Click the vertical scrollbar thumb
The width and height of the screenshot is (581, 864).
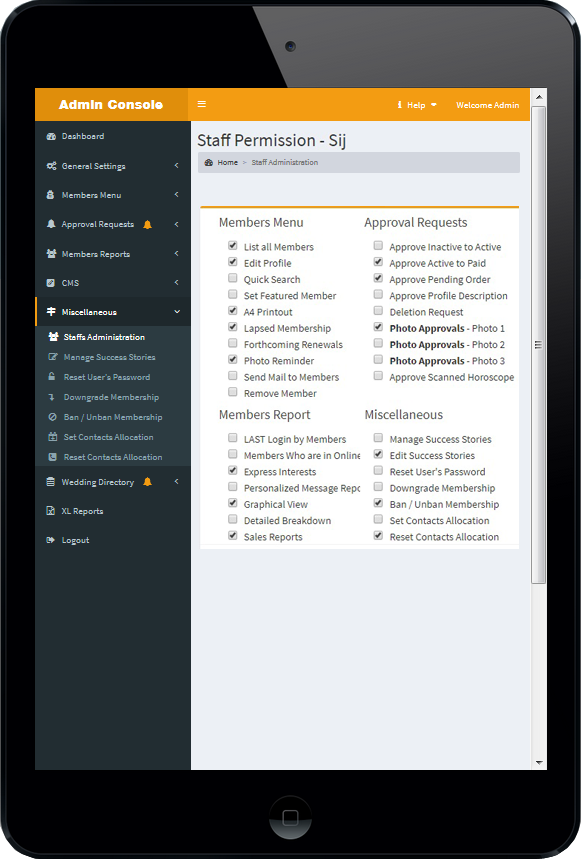point(539,345)
